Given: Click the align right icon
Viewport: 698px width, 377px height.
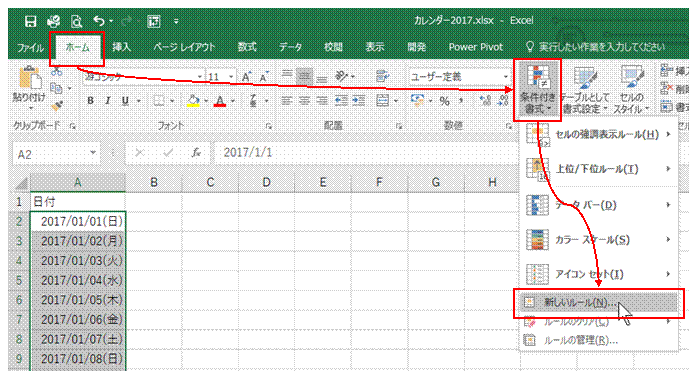Looking at the screenshot, I should tap(321, 101).
